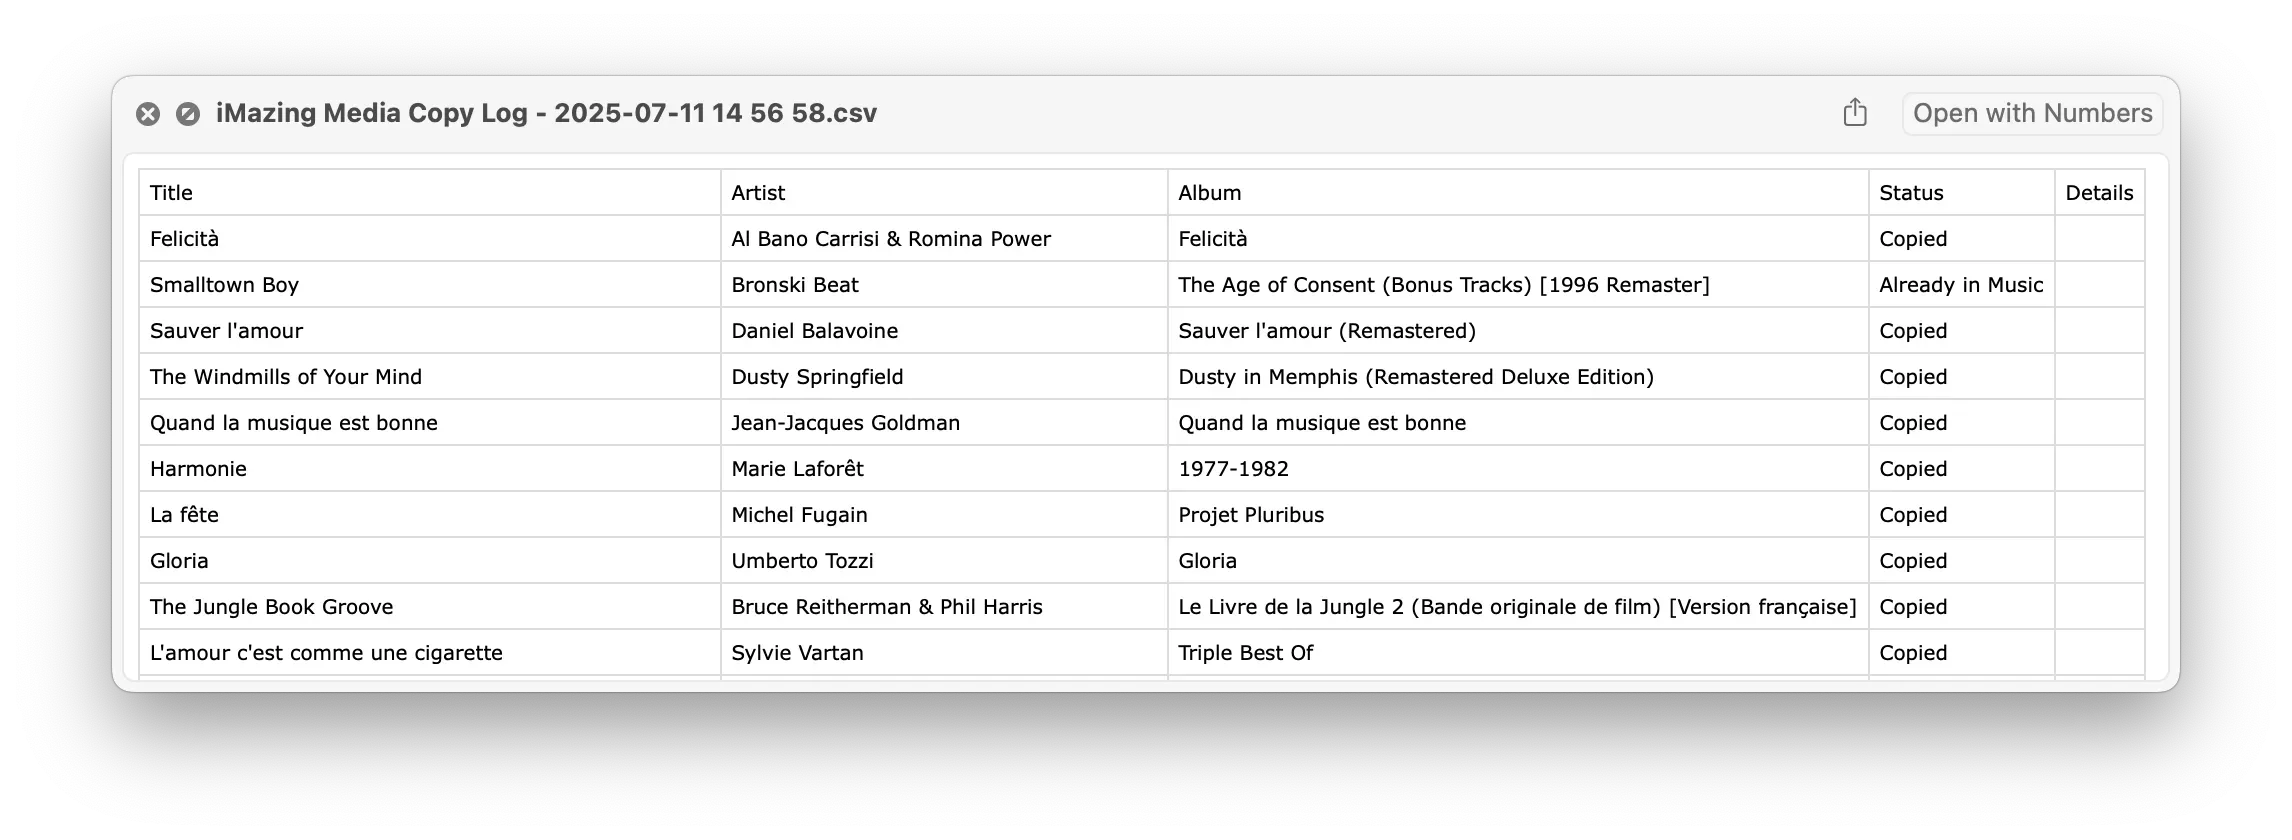The width and height of the screenshot is (2292, 840).
Task: Select the Sylvie Vartan artist cell
Action: pyautogui.click(x=797, y=652)
